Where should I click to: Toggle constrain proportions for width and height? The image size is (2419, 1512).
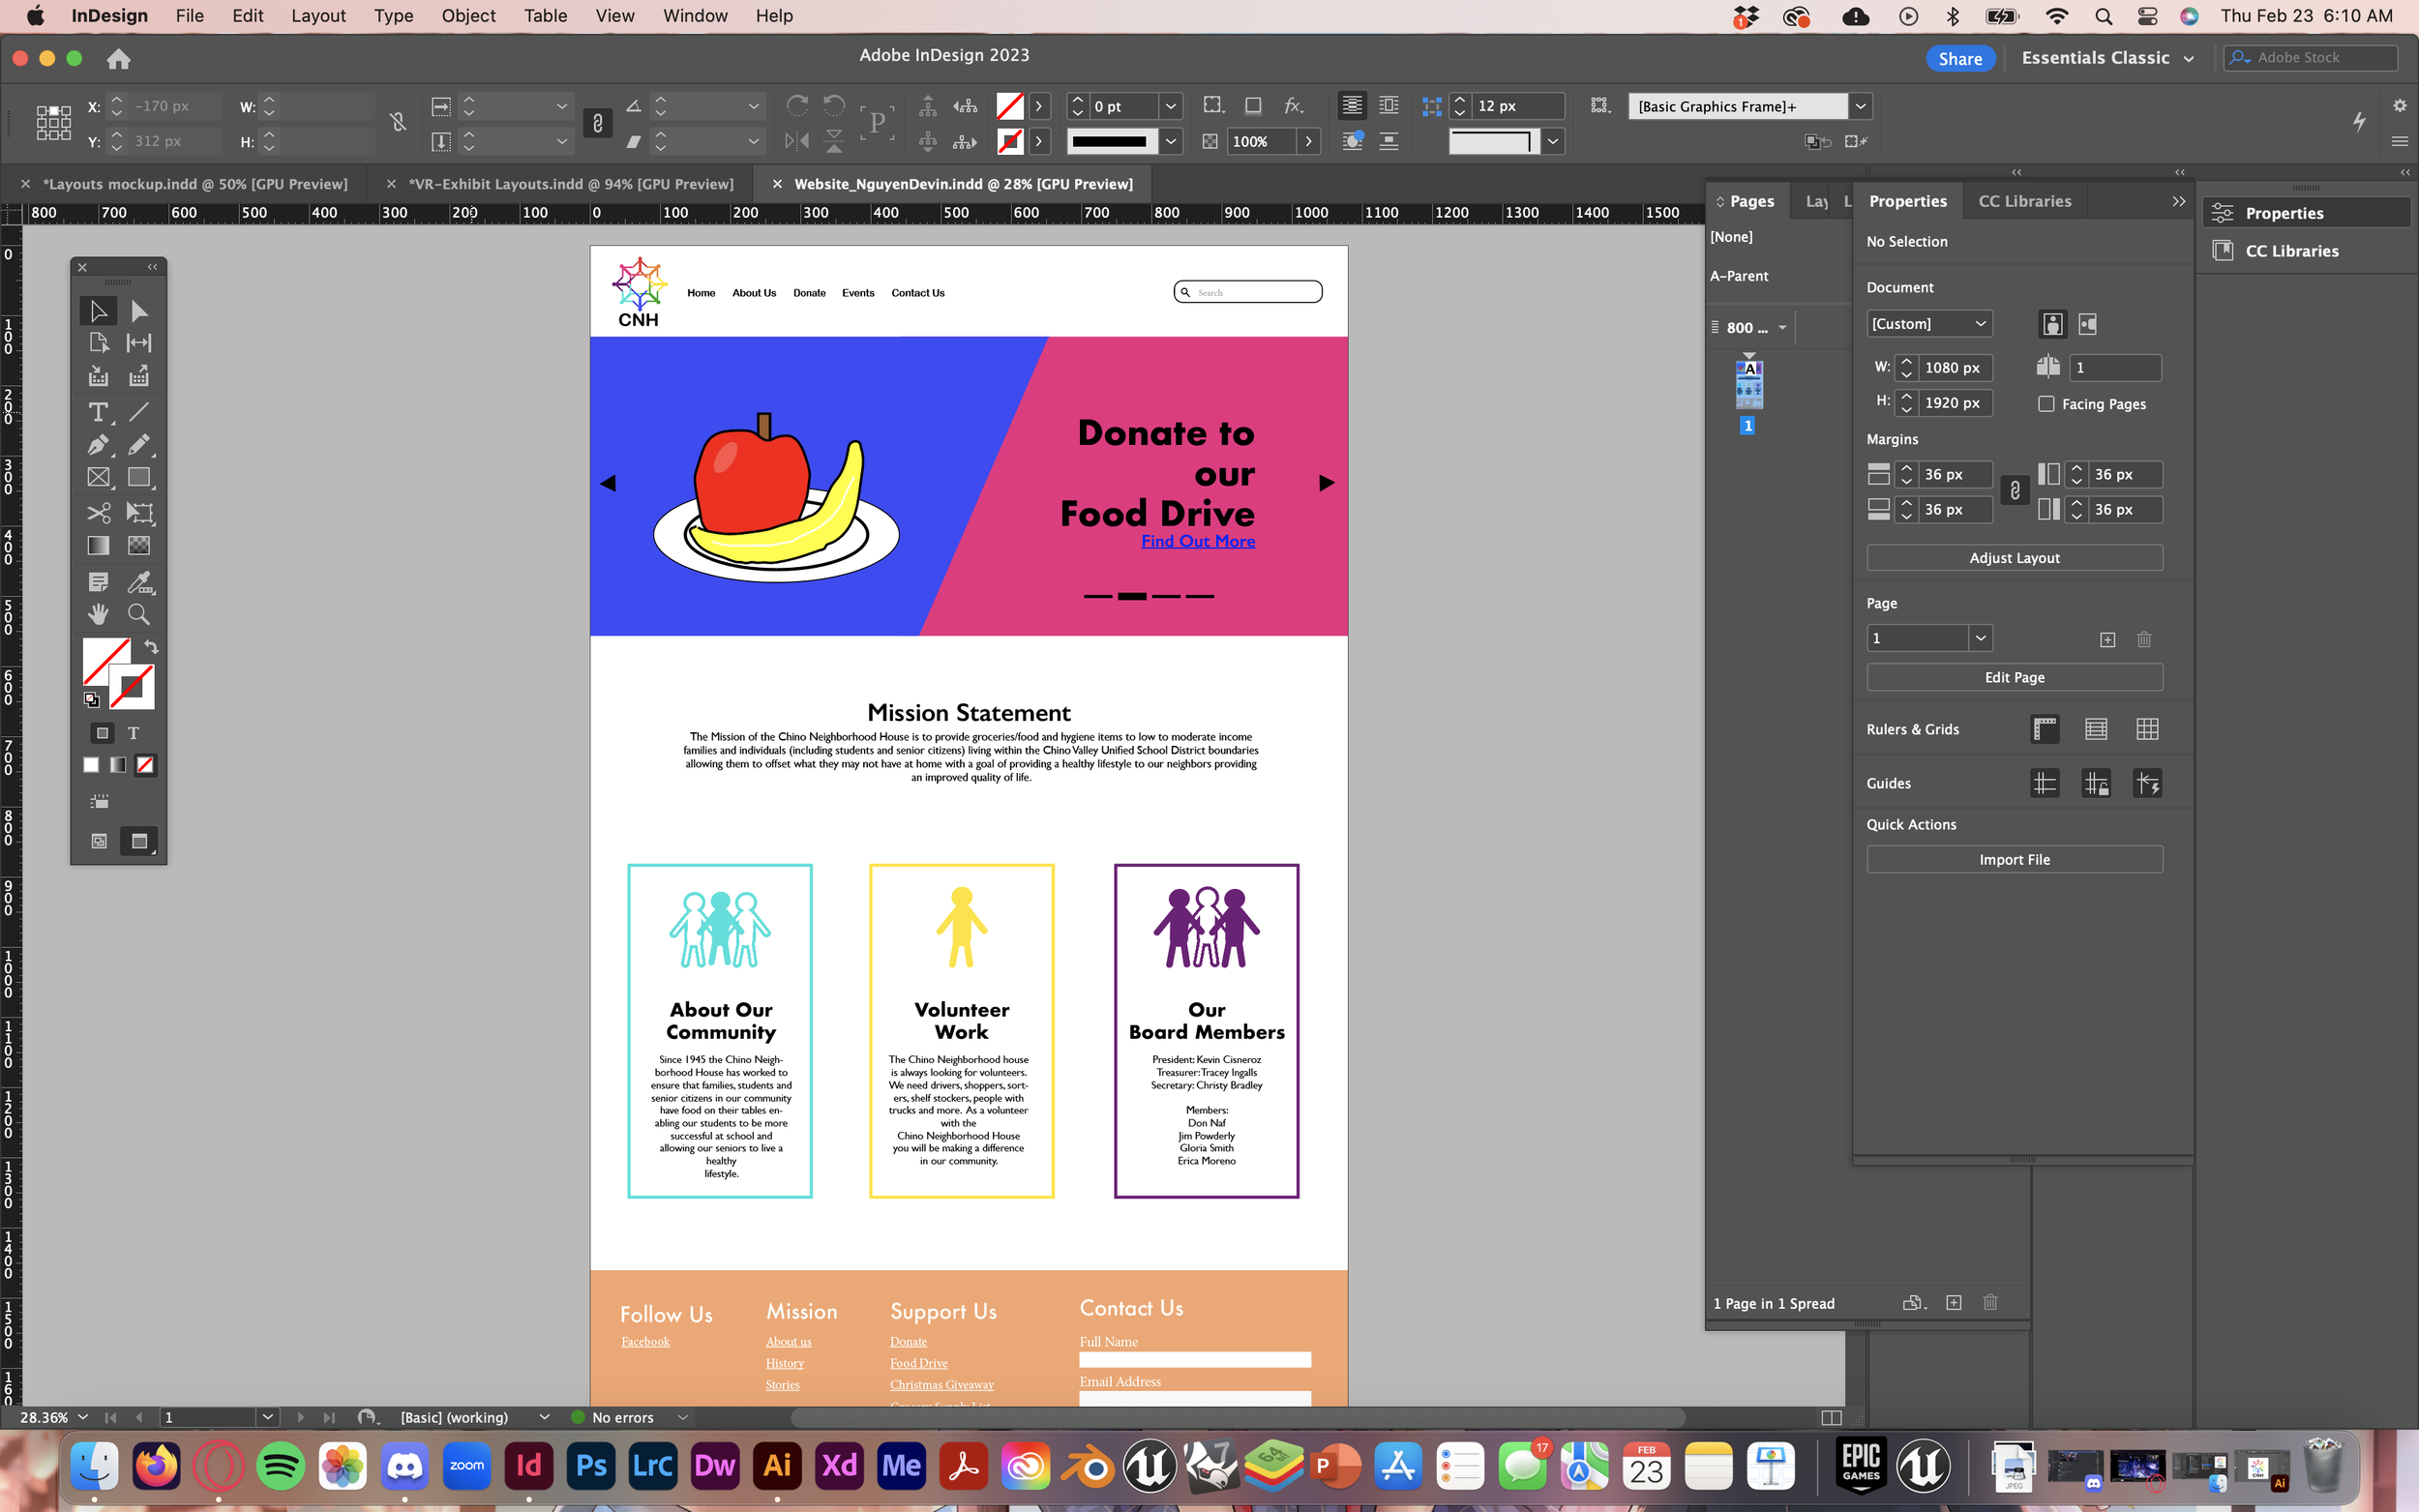[398, 123]
